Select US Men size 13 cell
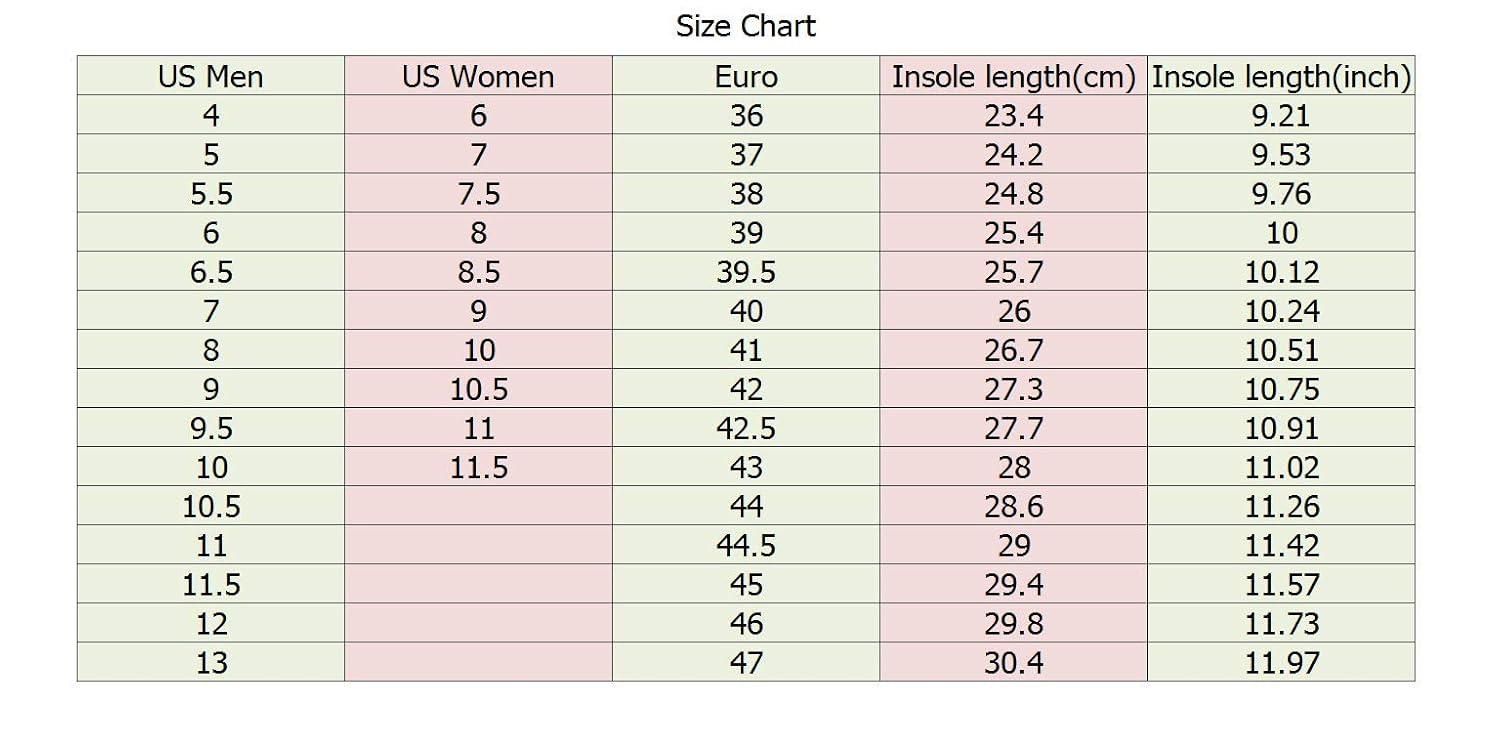The width and height of the screenshot is (1500, 729). (x=210, y=662)
